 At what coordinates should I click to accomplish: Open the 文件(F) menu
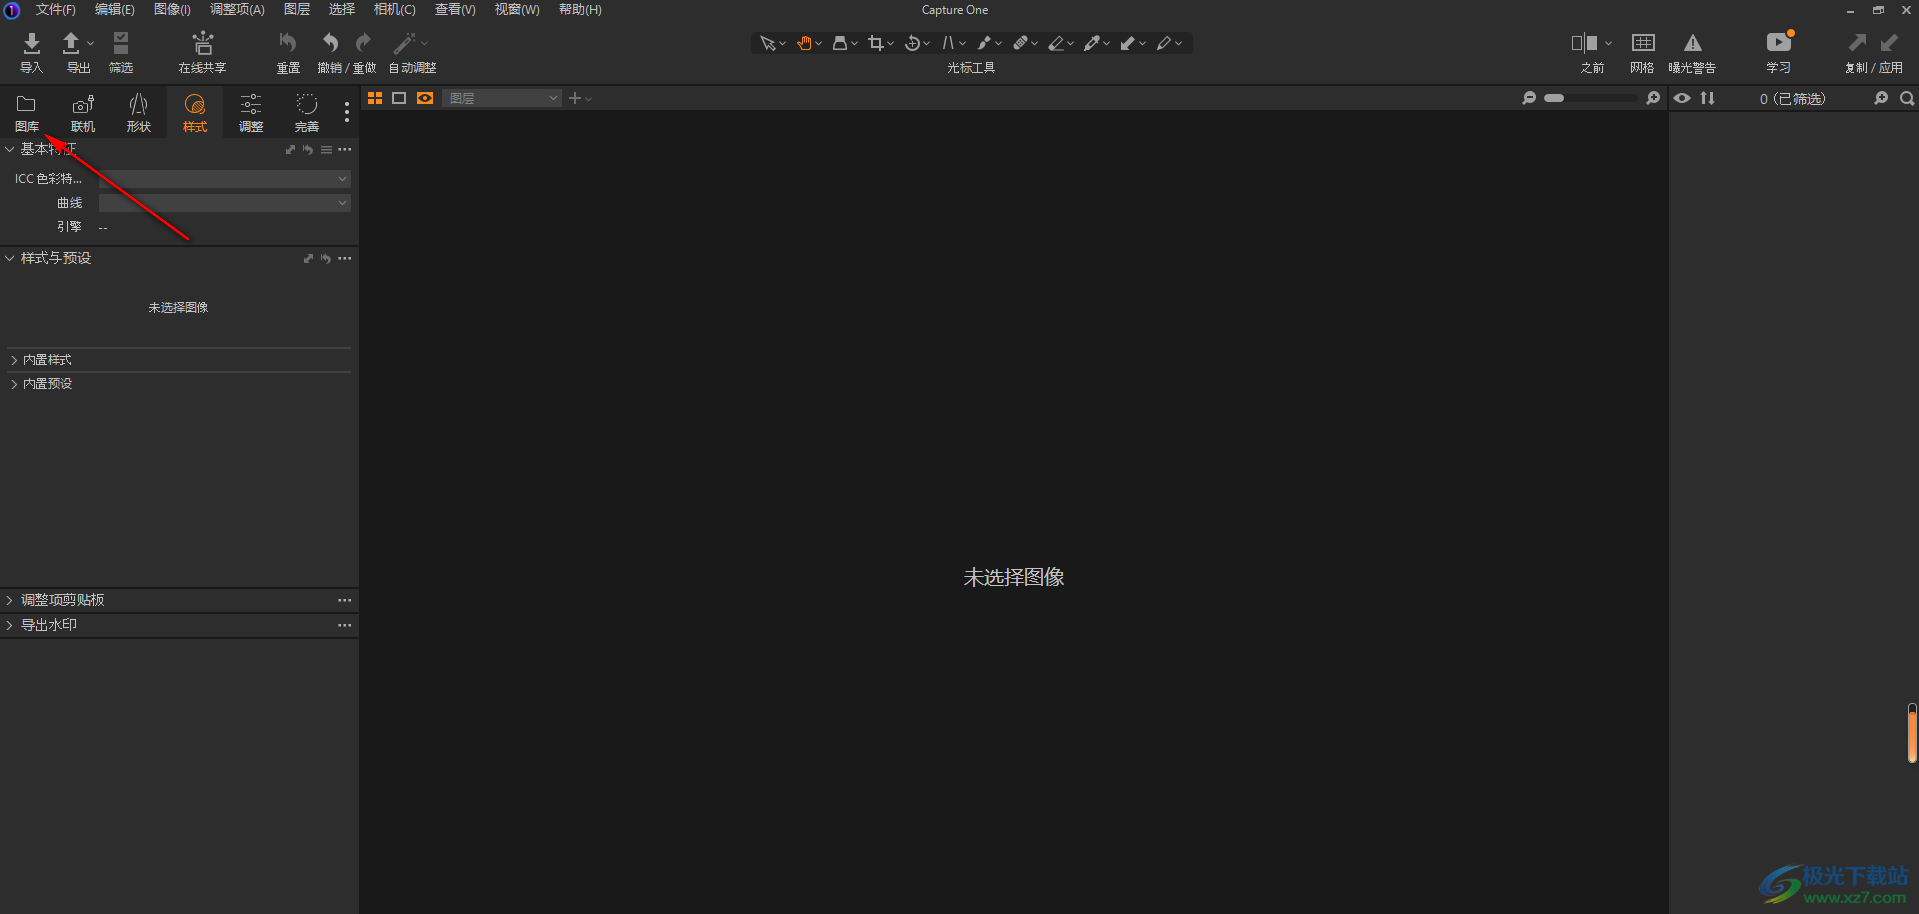pos(55,10)
